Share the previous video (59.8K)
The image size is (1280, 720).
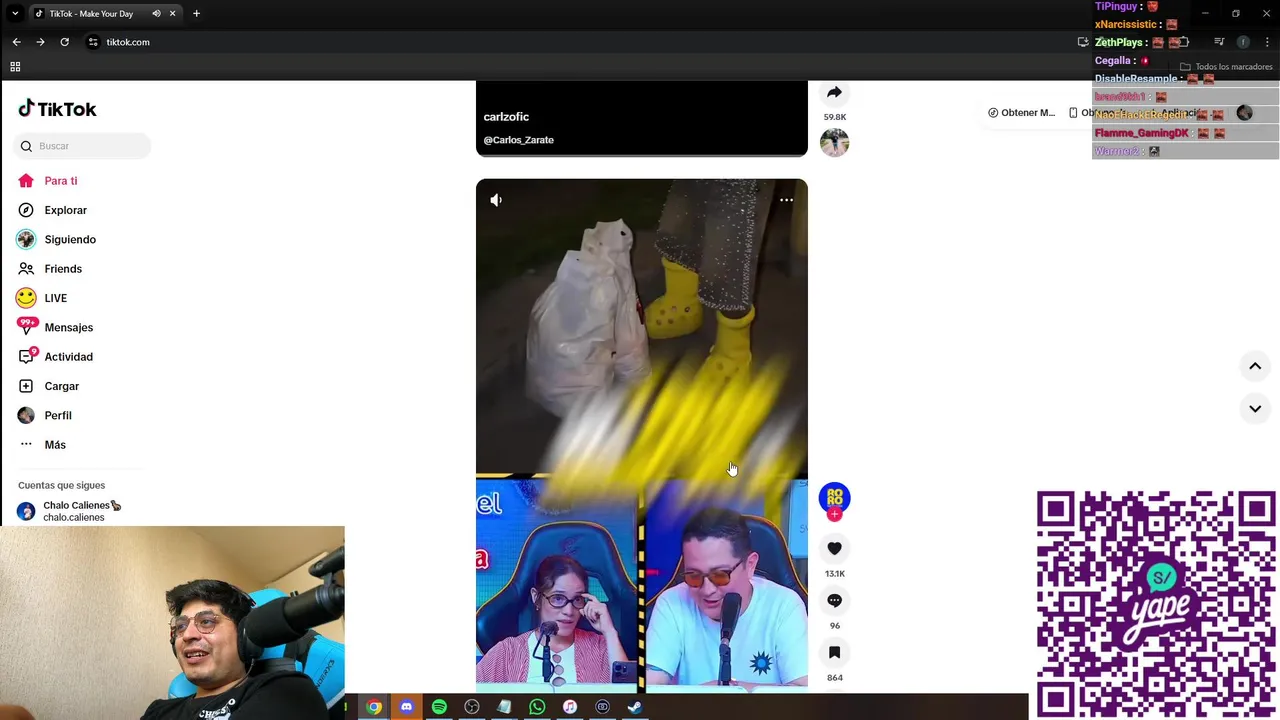[x=834, y=93]
